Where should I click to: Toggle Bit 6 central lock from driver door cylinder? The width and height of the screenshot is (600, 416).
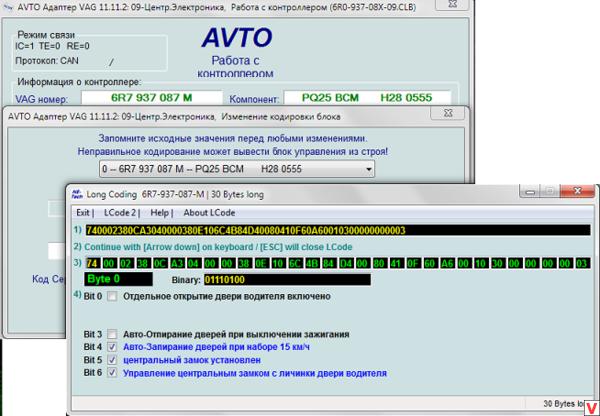pos(112,373)
